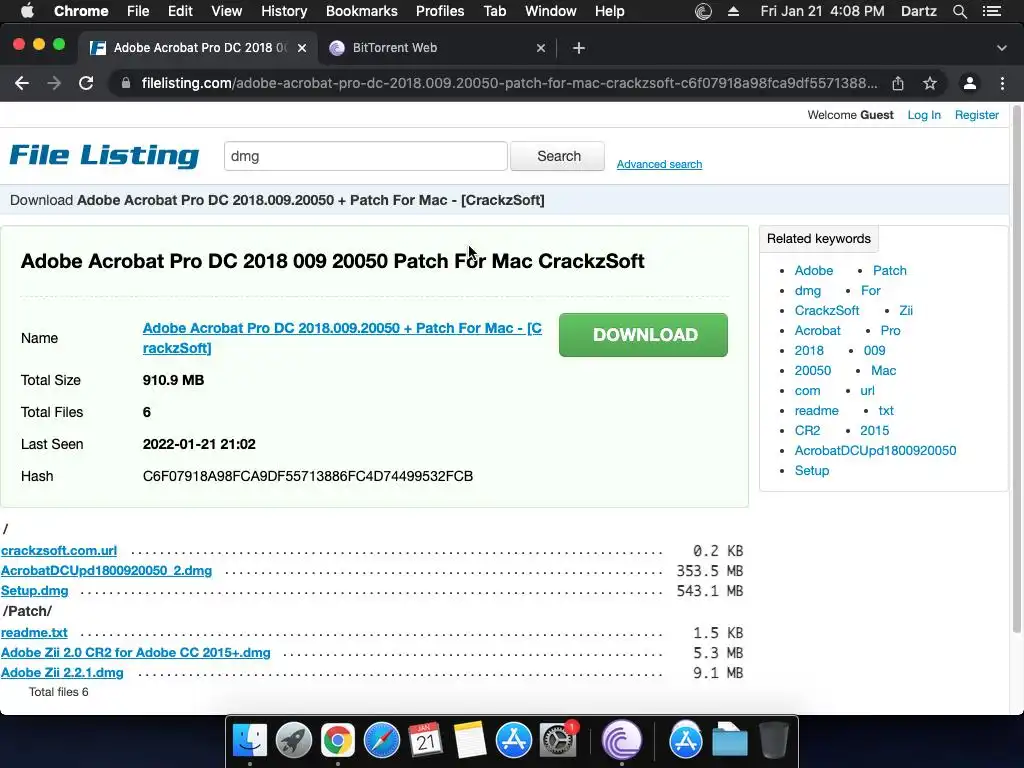Image resolution: width=1024 pixels, height=768 pixels.
Task: Click the Log In link
Action: coord(924,115)
